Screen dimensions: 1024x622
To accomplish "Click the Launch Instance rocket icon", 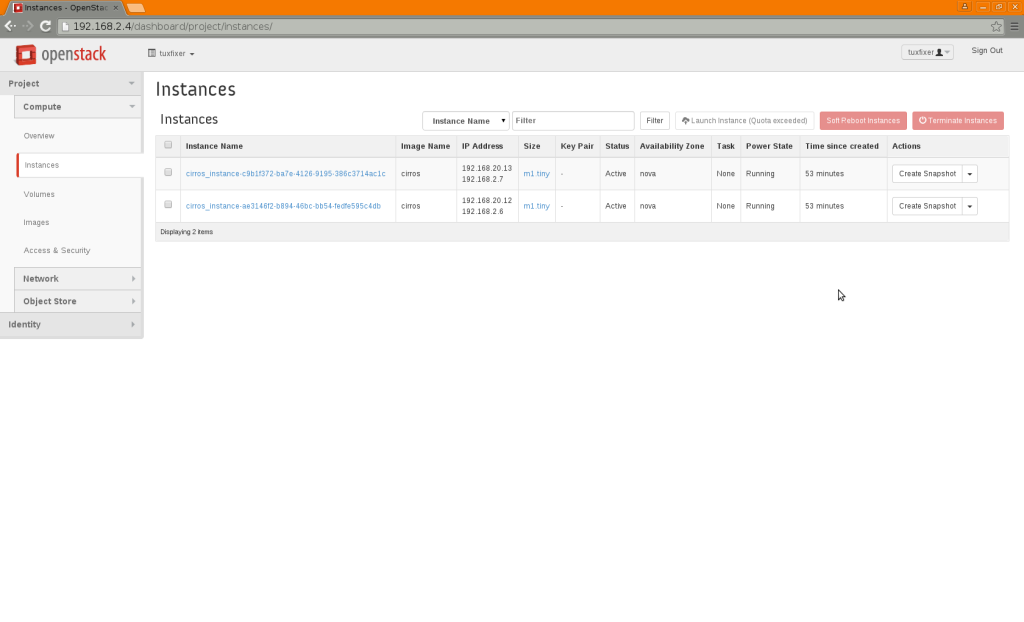I will tap(685, 119).
